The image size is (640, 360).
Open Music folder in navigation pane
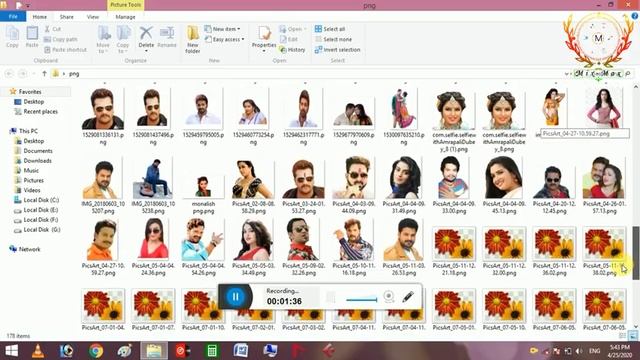click(x=31, y=170)
